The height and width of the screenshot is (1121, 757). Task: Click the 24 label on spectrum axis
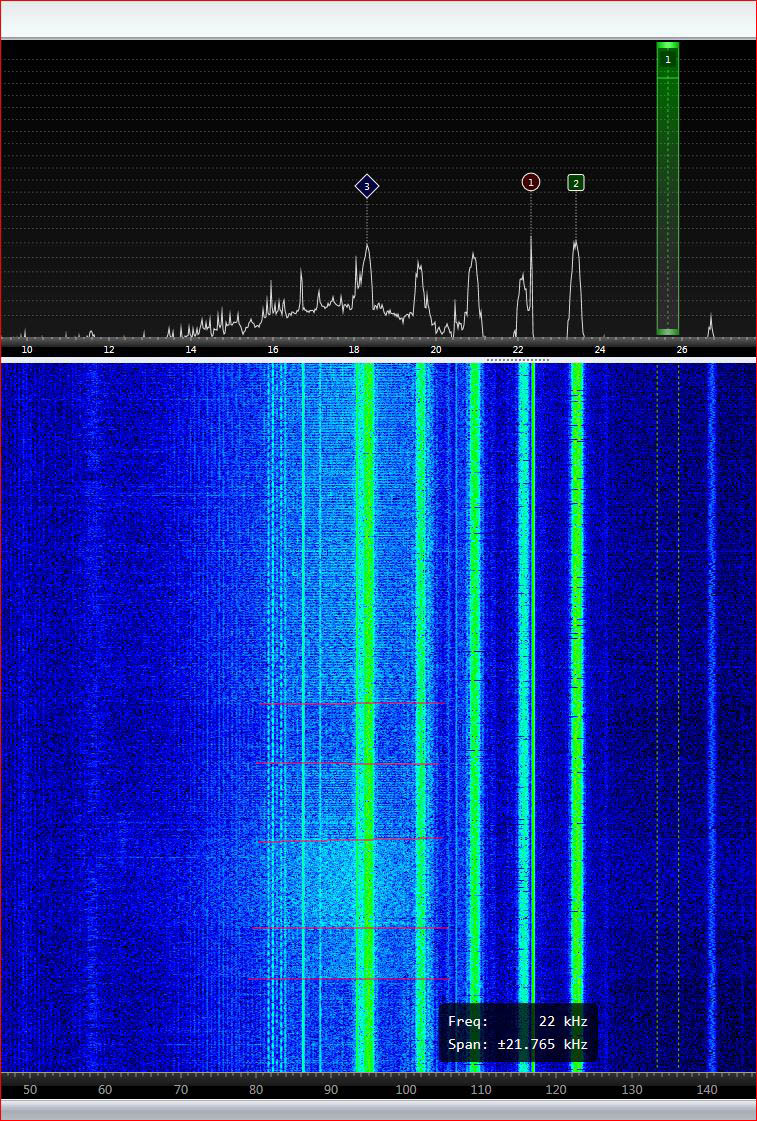point(600,350)
